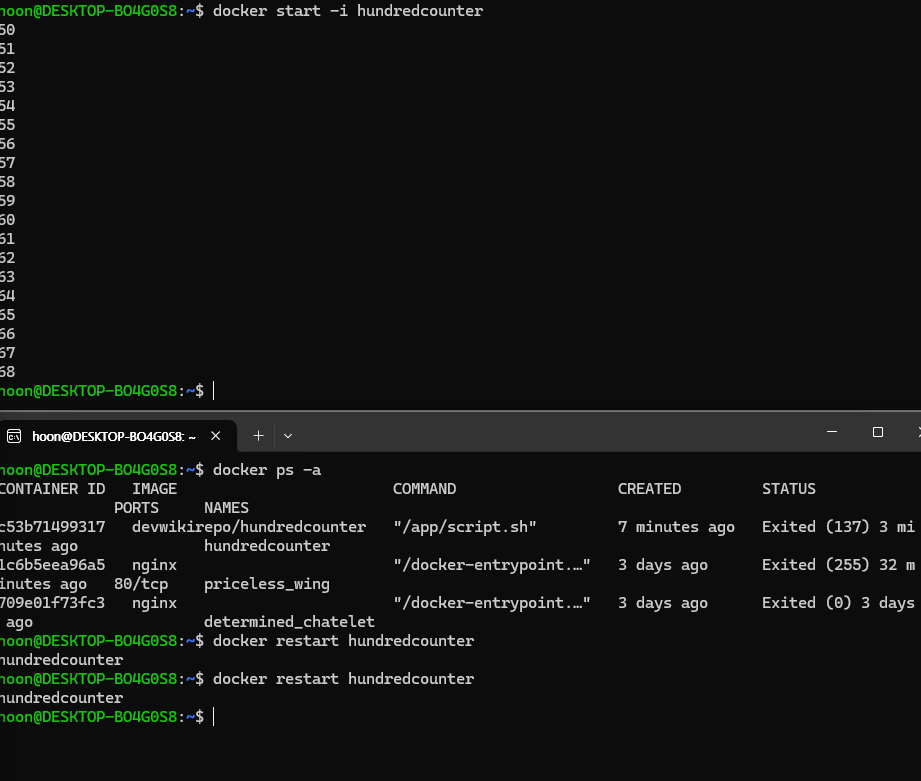Click the hundredcounter name in ps output
This screenshot has height=781, width=921.
(x=267, y=546)
